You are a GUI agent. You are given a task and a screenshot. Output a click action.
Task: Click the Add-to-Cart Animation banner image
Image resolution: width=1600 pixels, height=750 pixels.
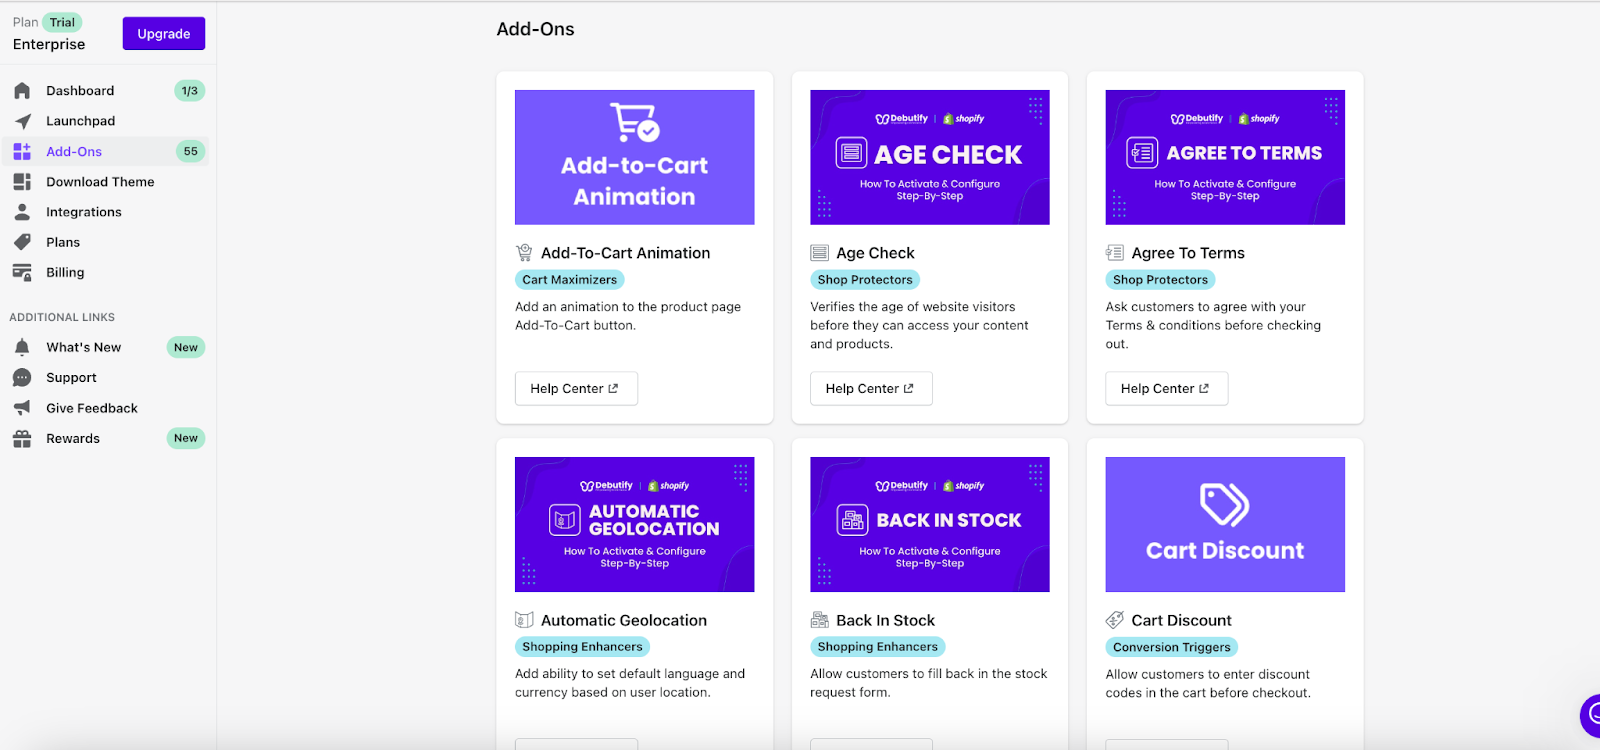[634, 157]
